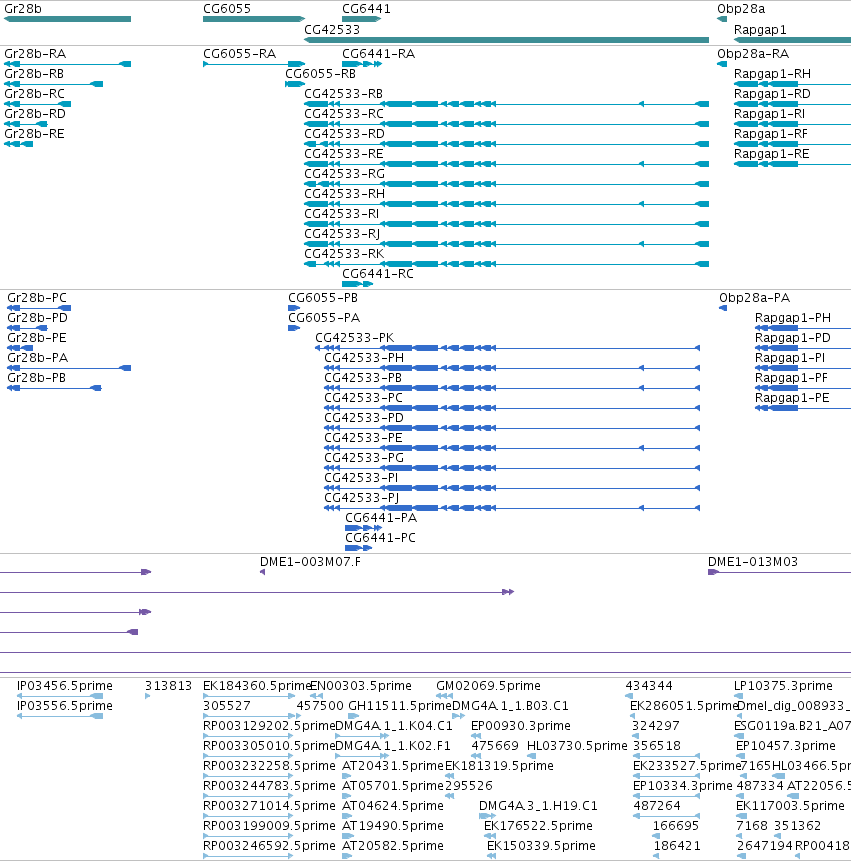Select transcript CG6441-RA

378,54
